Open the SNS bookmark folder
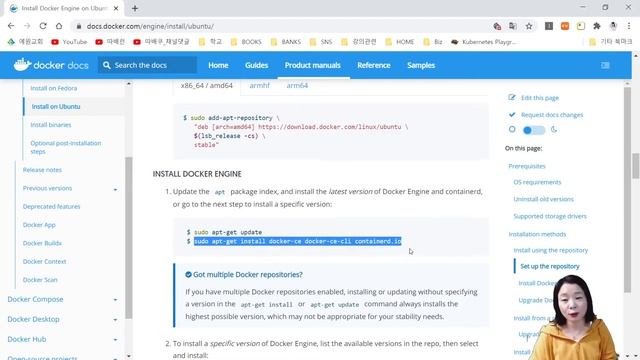640x360 pixels. (321, 42)
